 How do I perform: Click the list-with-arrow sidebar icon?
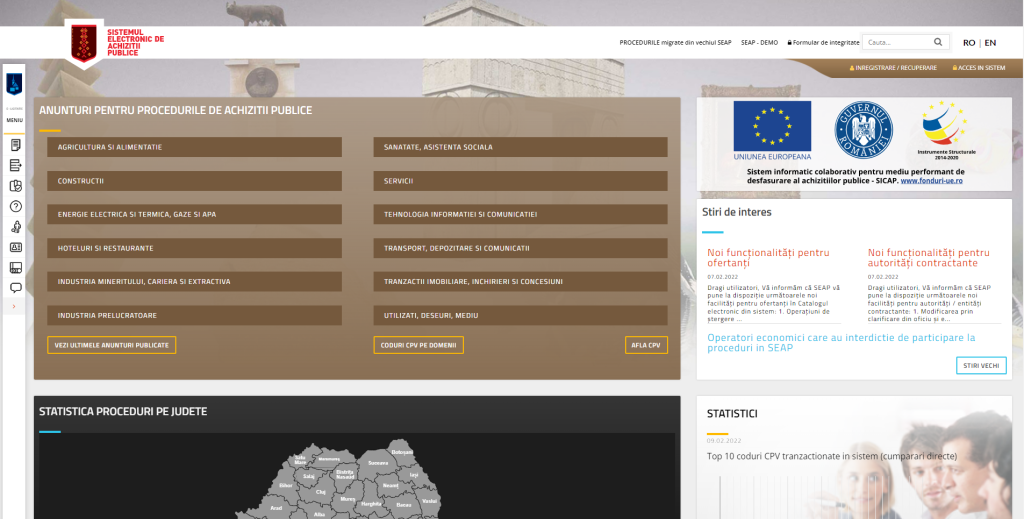[15, 165]
